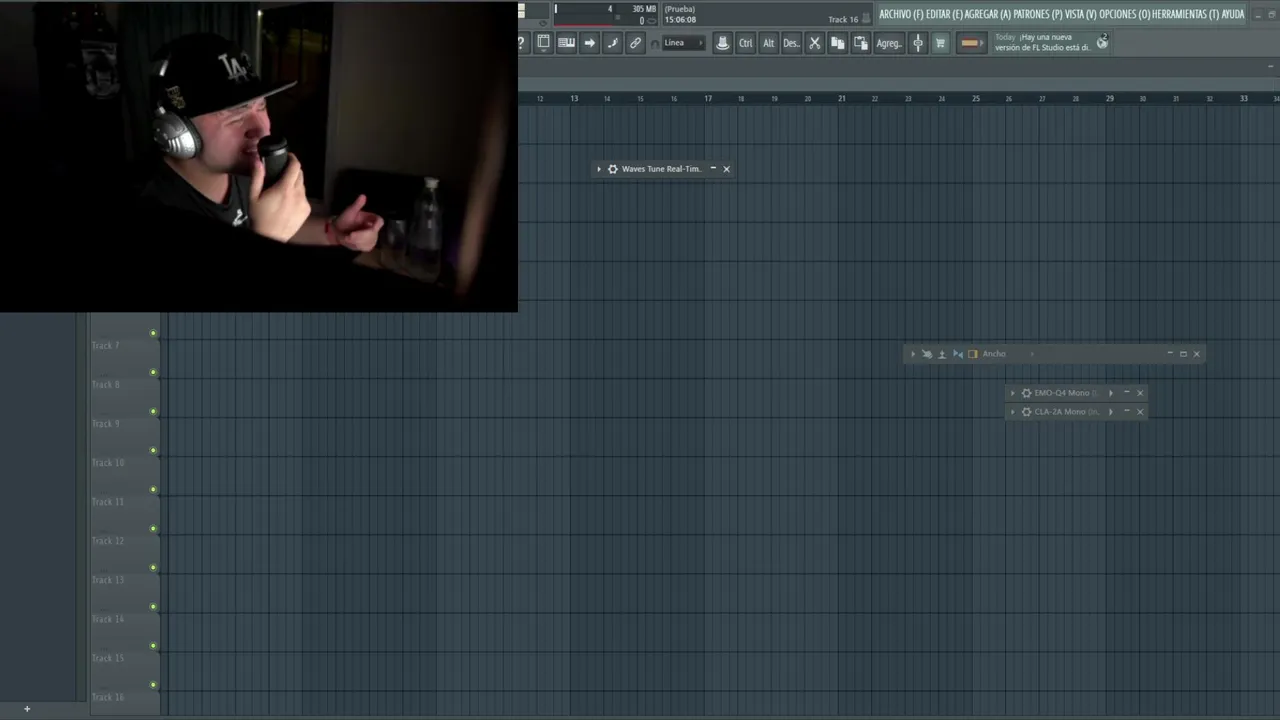Click the Waves Tune Real-Time window title
The height and width of the screenshot is (720, 1280).
point(661,169)
